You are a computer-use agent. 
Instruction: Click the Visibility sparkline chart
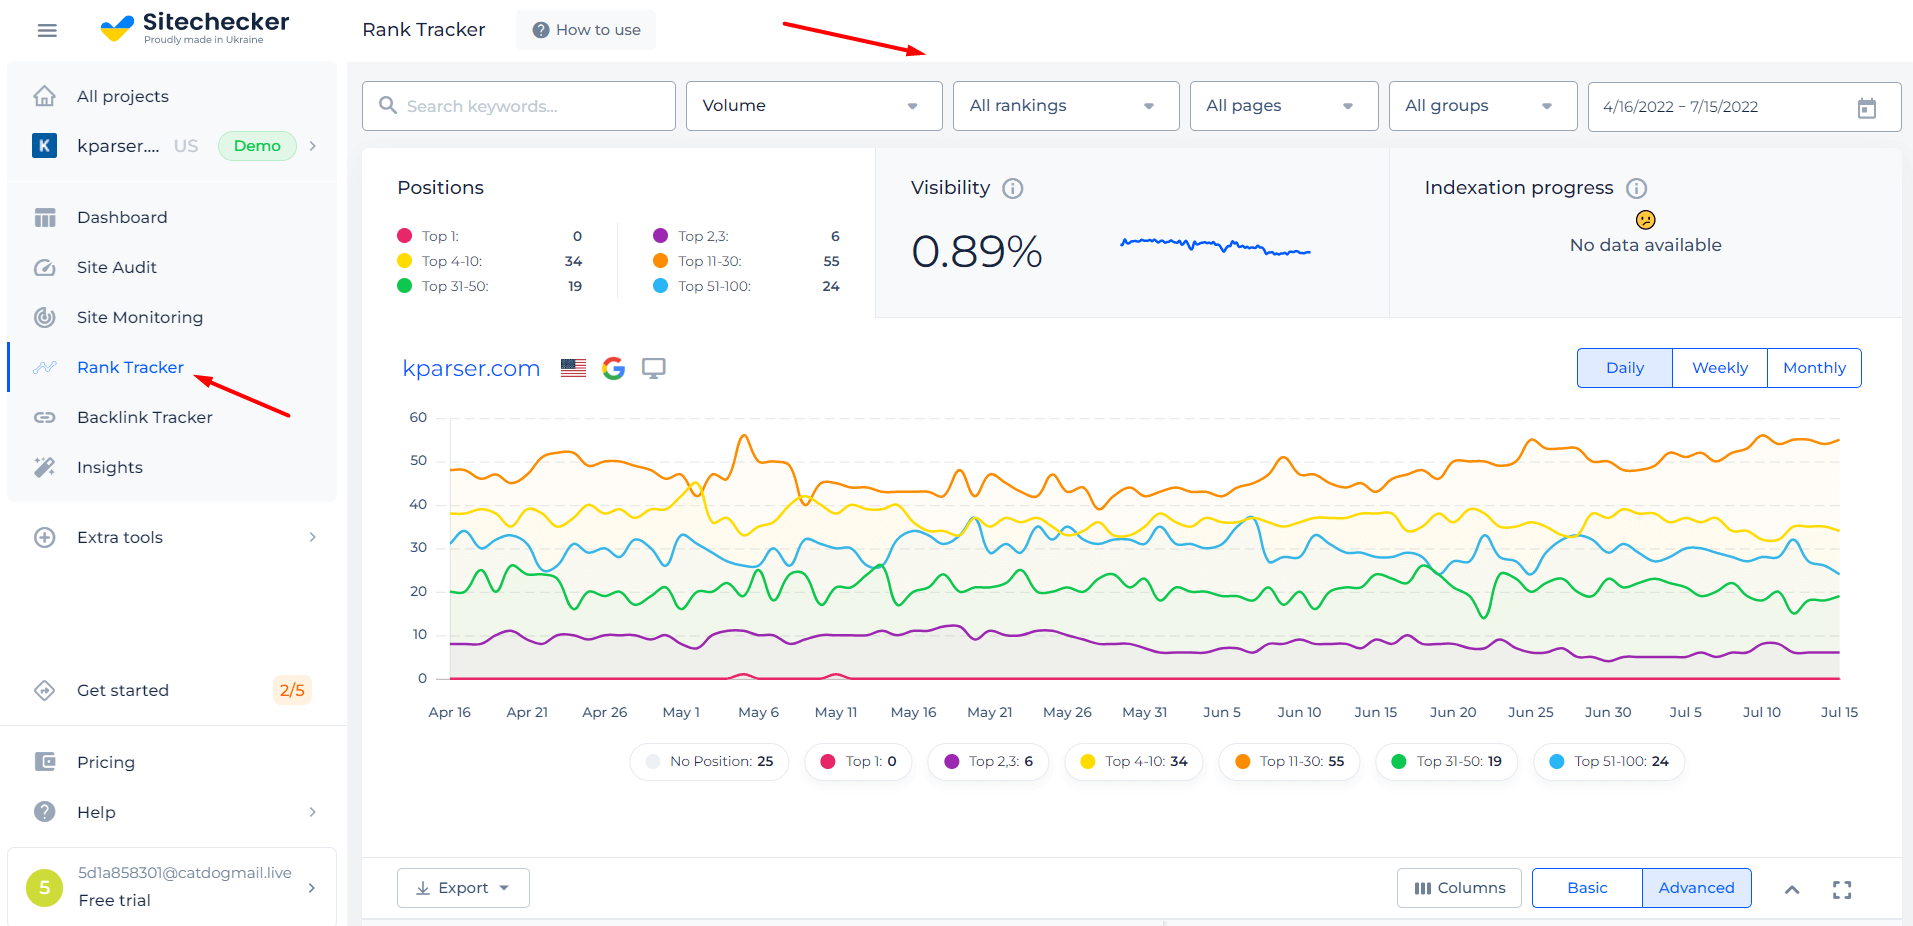coord(1215,246)
